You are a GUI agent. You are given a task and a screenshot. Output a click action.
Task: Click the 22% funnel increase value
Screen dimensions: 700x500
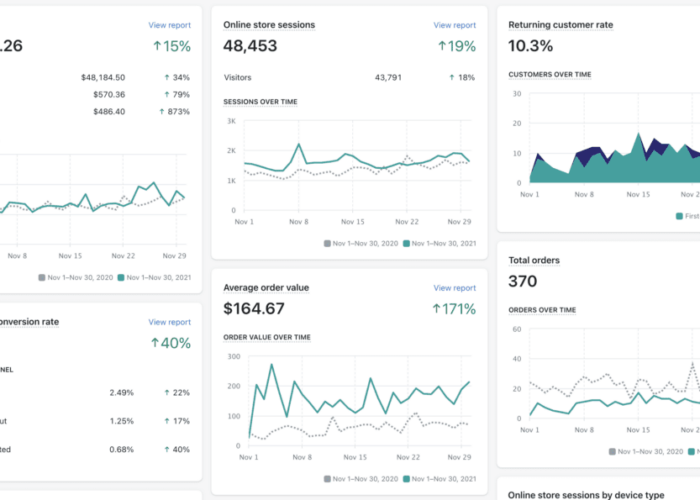coord(177,393)
